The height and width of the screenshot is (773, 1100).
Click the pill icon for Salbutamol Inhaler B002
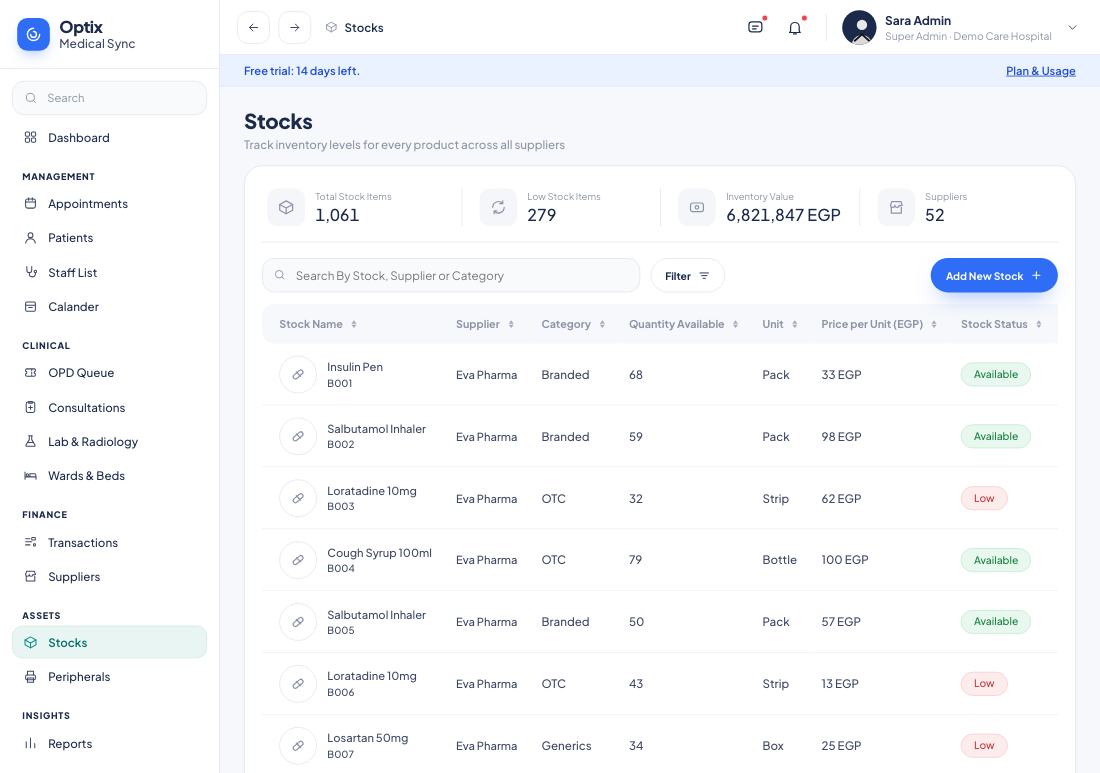point(298,436)
